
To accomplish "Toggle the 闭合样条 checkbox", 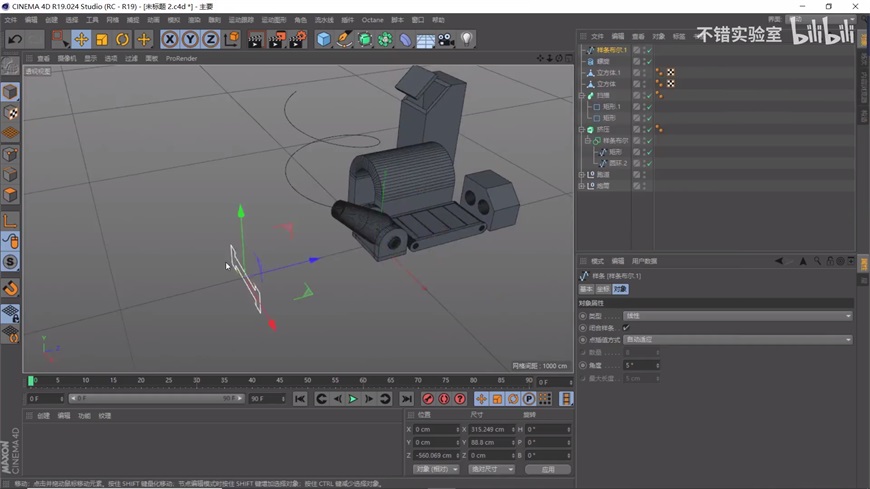I will pos(626,328).
